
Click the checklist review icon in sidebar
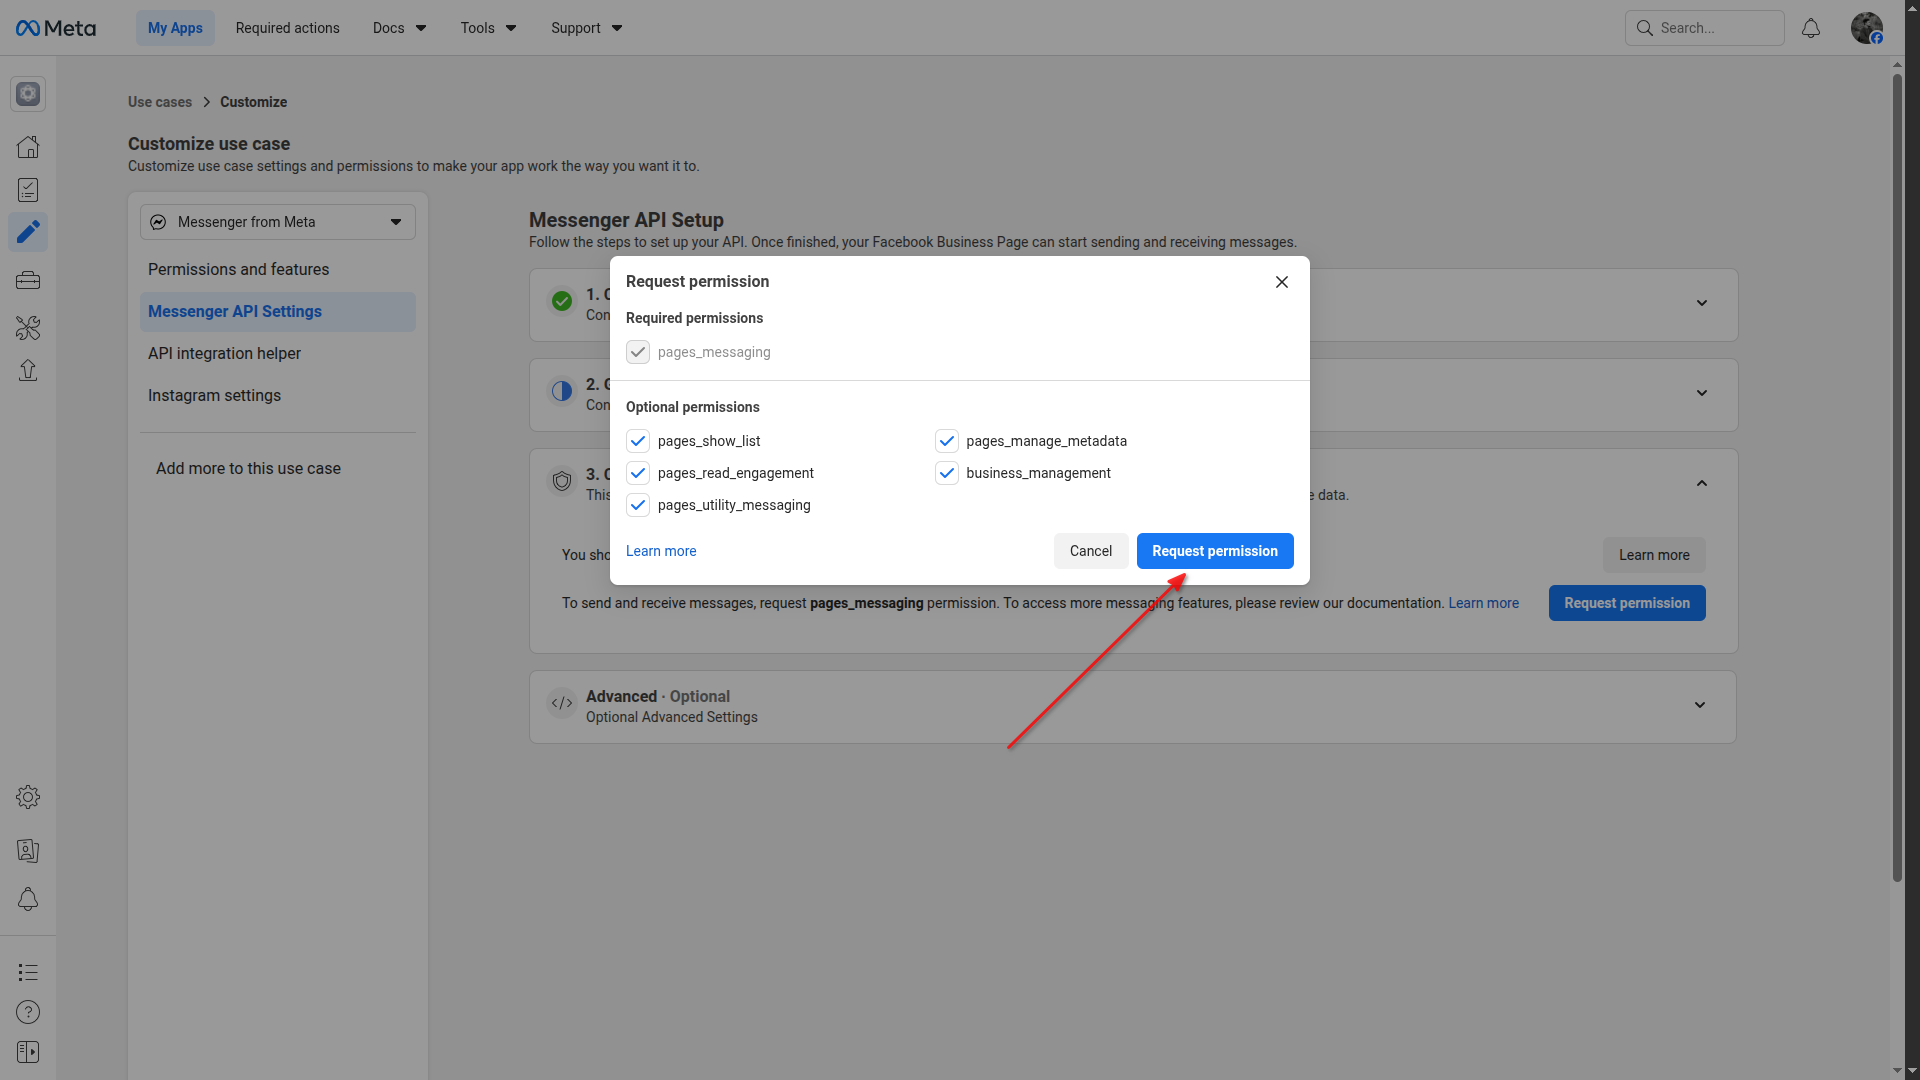(x=28, y=190)
